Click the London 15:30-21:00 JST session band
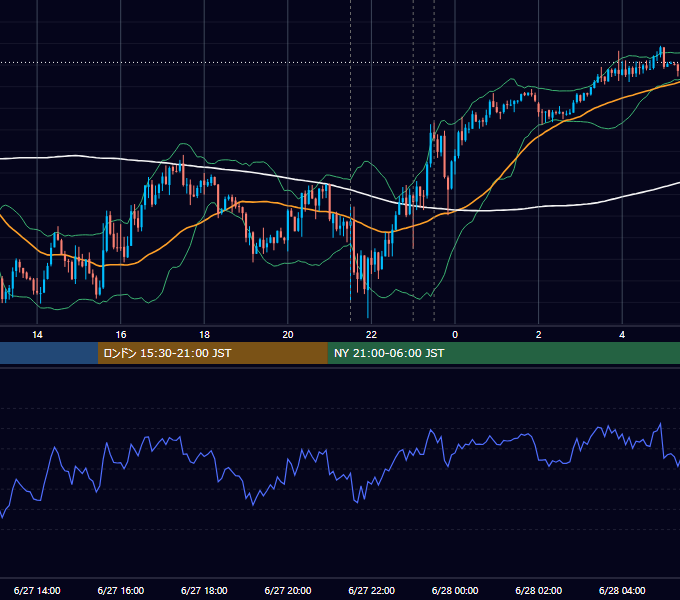This screenshot has width=680, height=600. click(x=212, y=353)
